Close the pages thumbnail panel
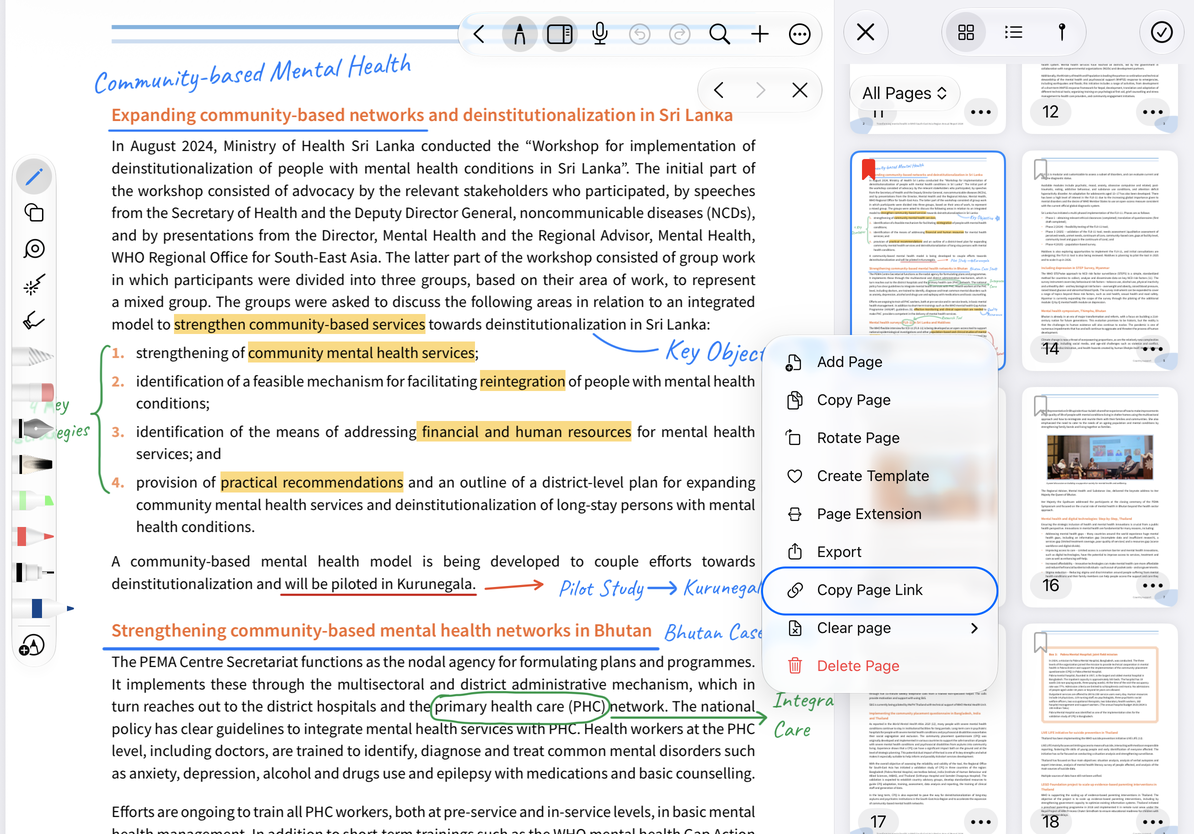Screen dimensions: 1194x834 866,32
